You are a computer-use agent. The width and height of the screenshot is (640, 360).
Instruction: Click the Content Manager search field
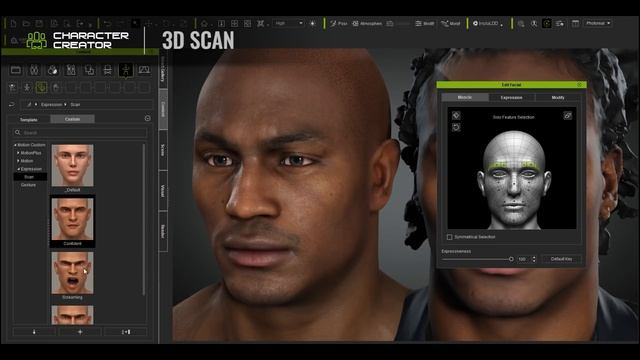coord(80,133)
